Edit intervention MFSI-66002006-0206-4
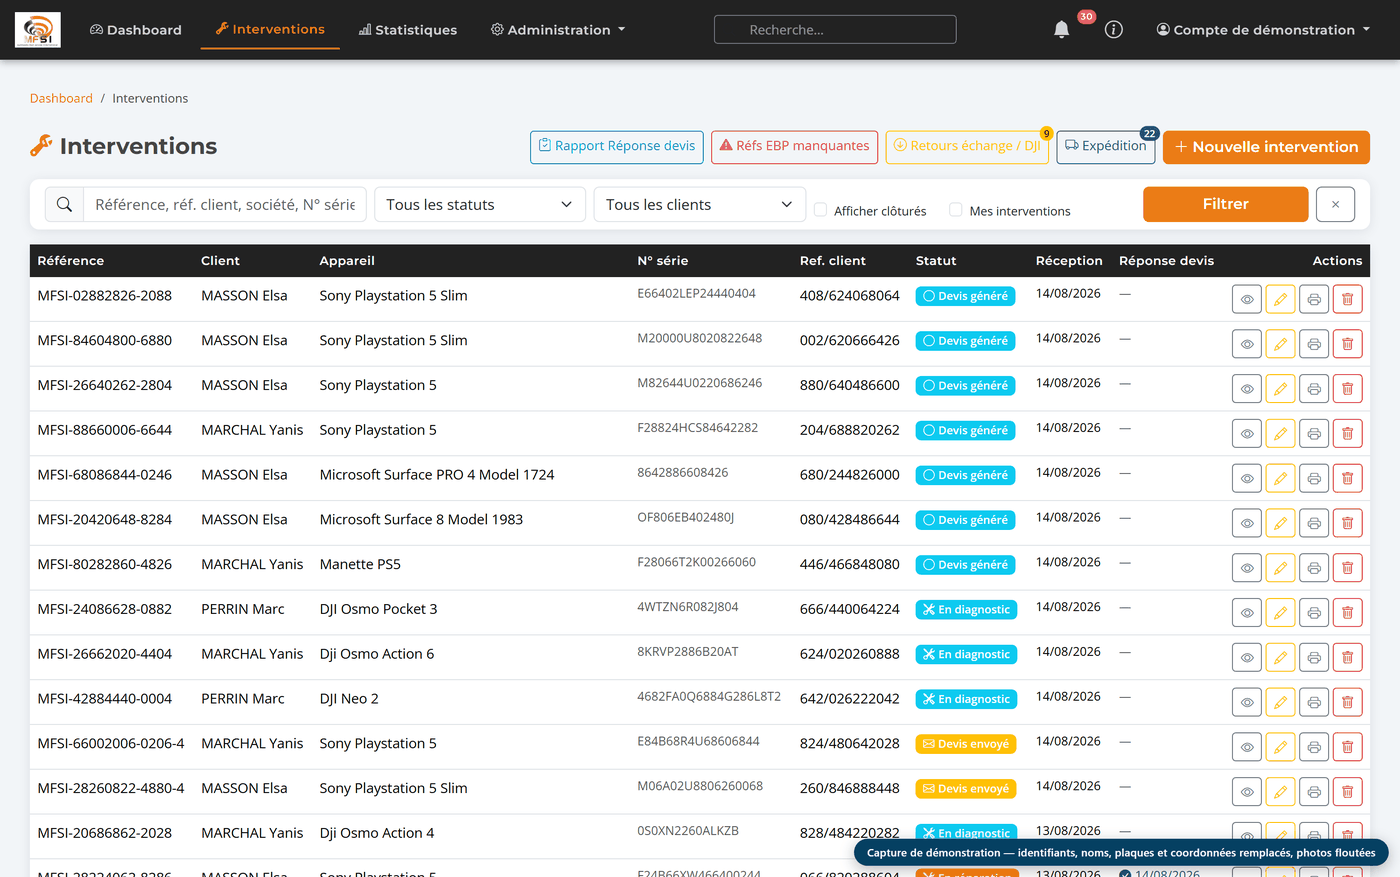 coord(1280,747)
